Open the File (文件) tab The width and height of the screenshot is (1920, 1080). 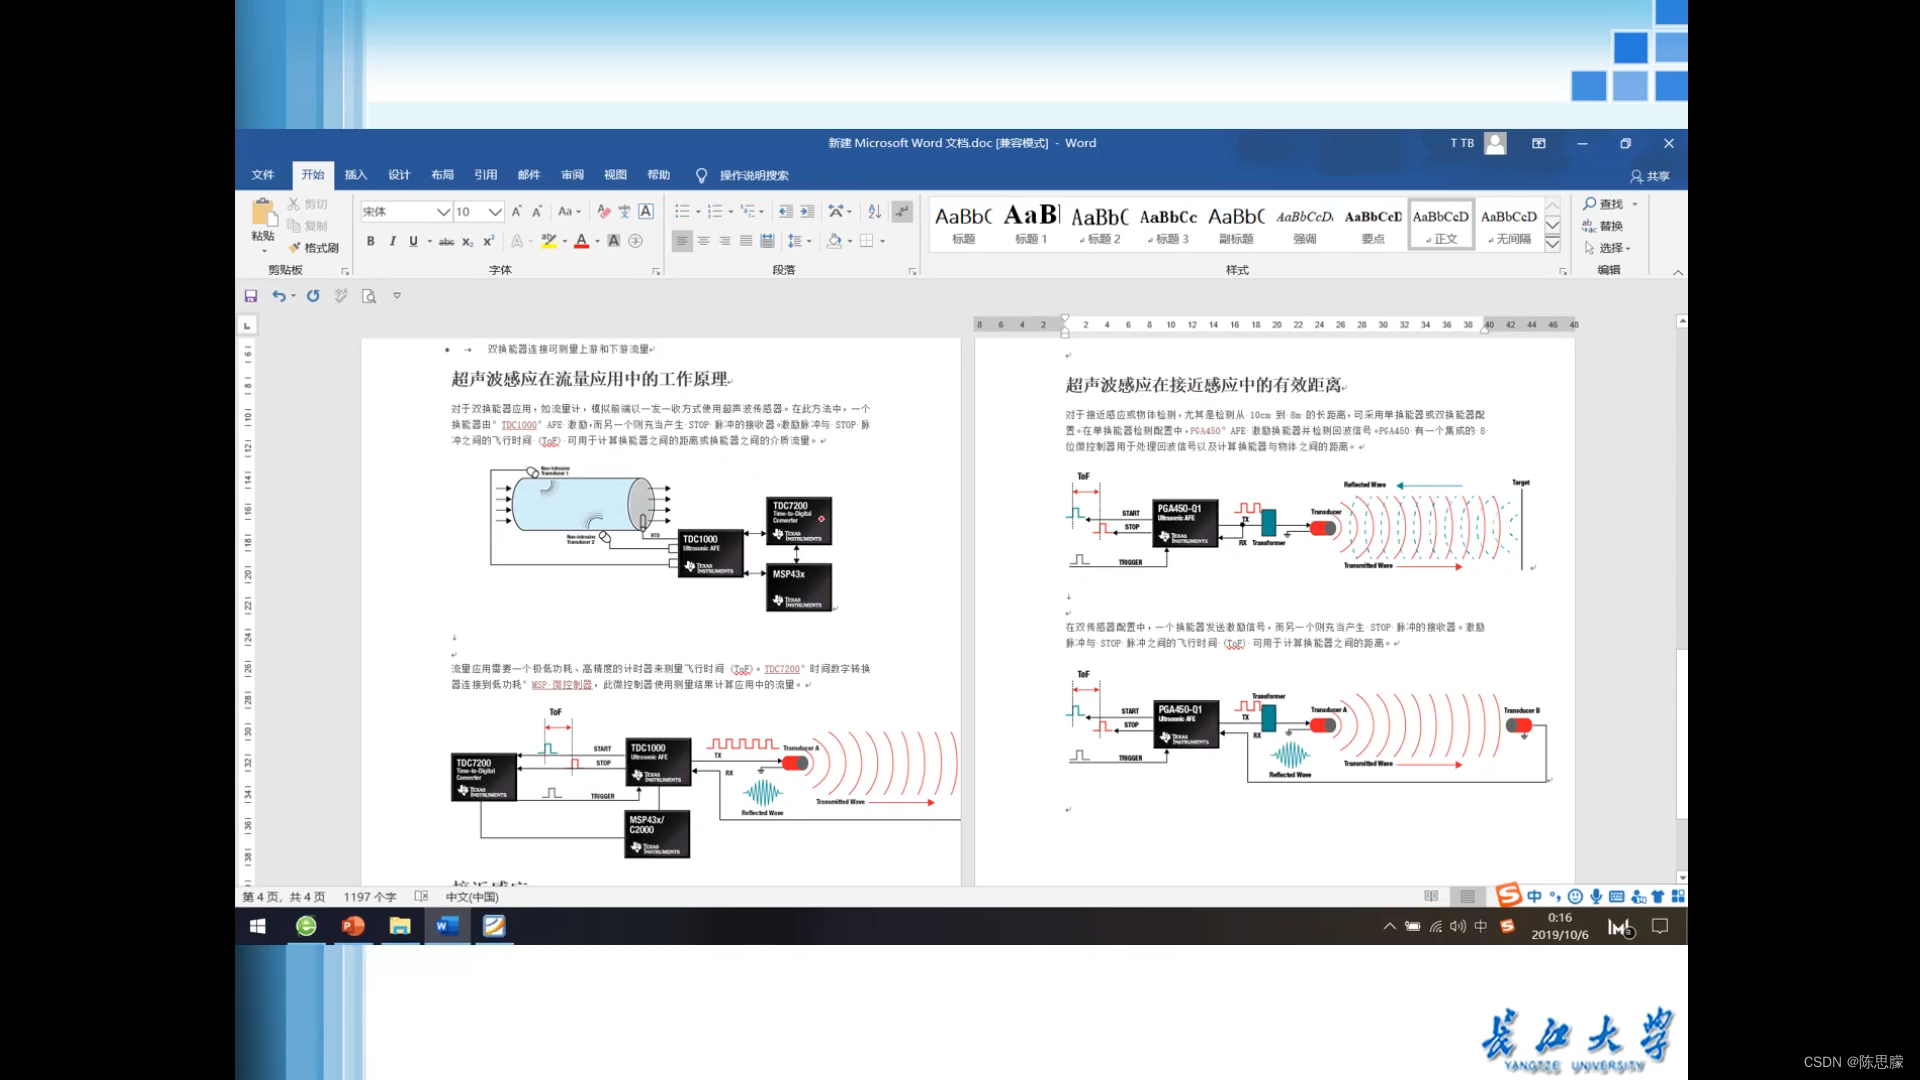tap(263, 175)
